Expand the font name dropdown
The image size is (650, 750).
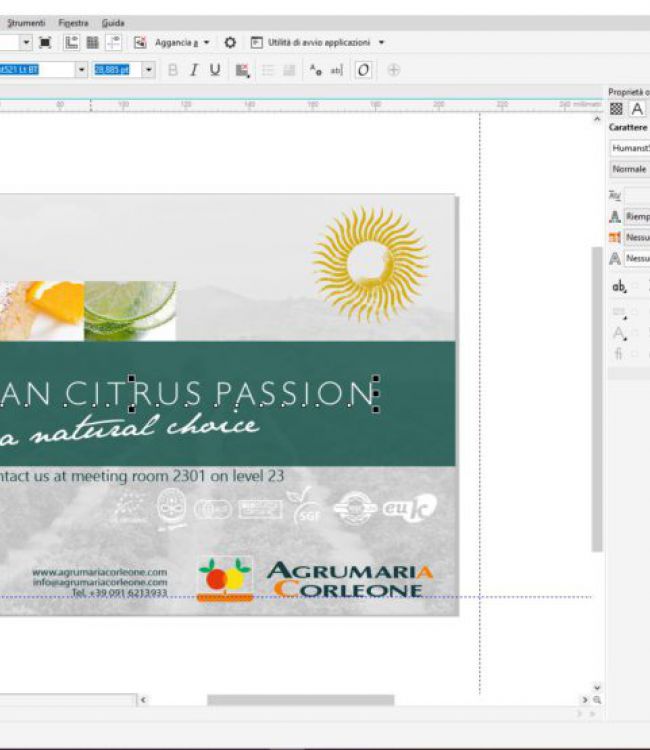[x=81, y=70]
